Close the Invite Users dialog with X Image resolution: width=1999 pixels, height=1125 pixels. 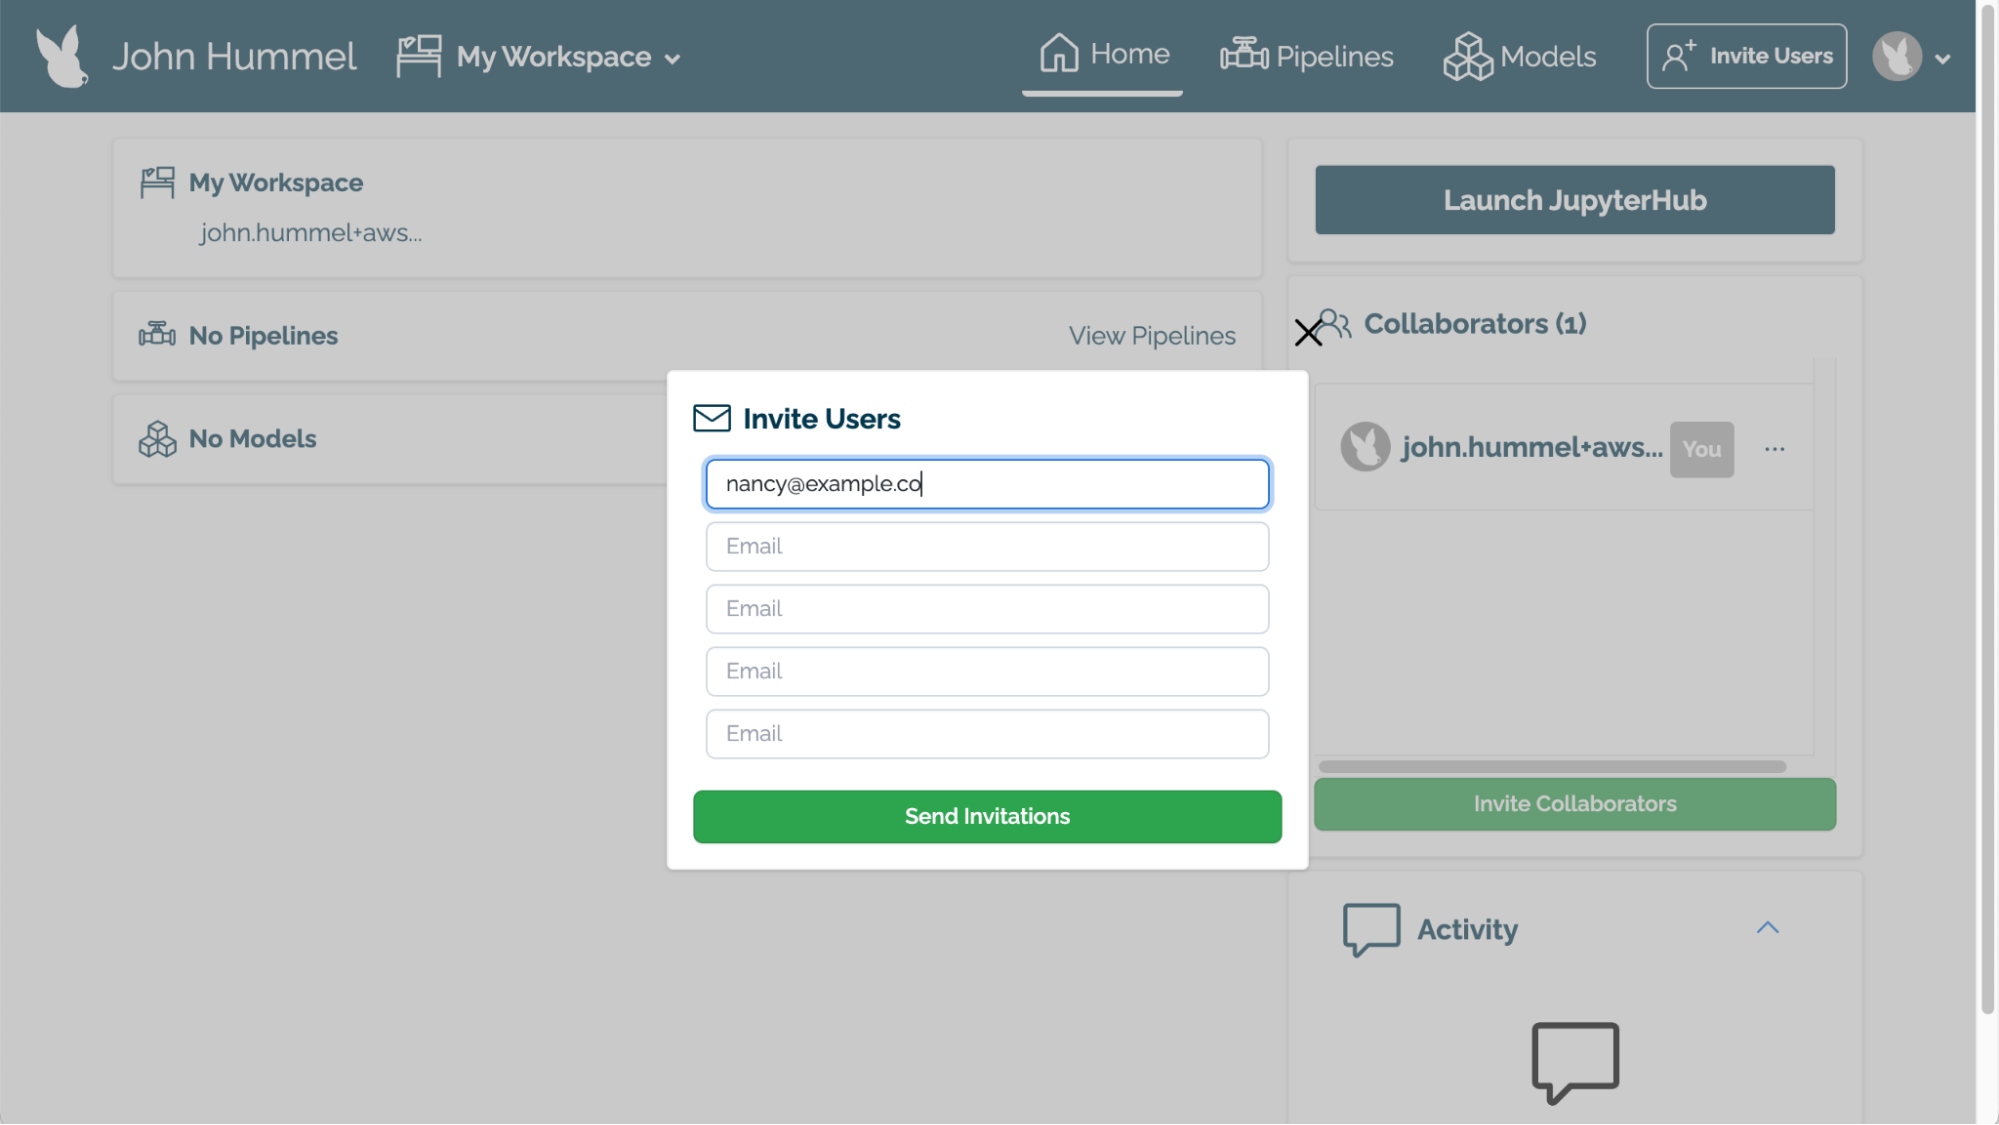tap(1308, 333)
